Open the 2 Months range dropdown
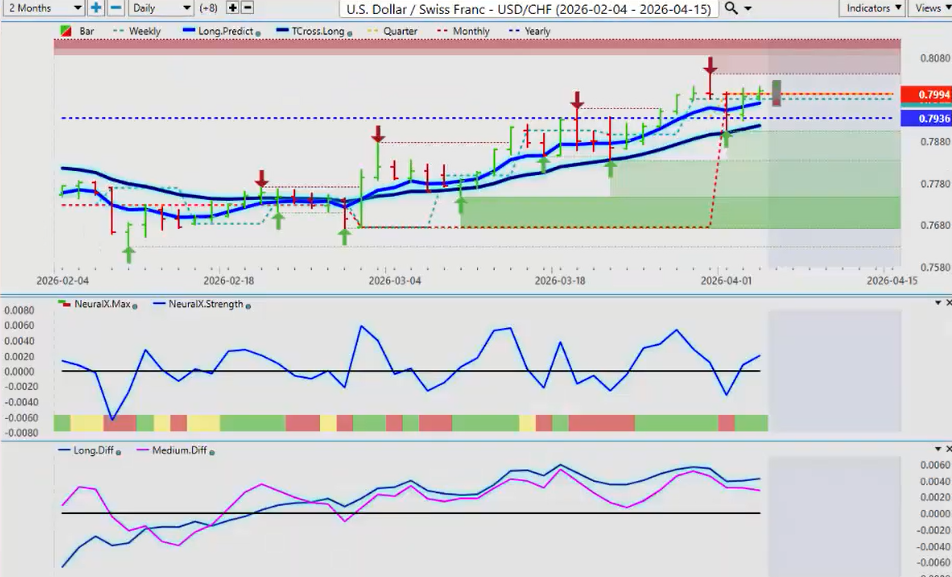Screen dimensions: 952x577 click(x=43, y=8)
